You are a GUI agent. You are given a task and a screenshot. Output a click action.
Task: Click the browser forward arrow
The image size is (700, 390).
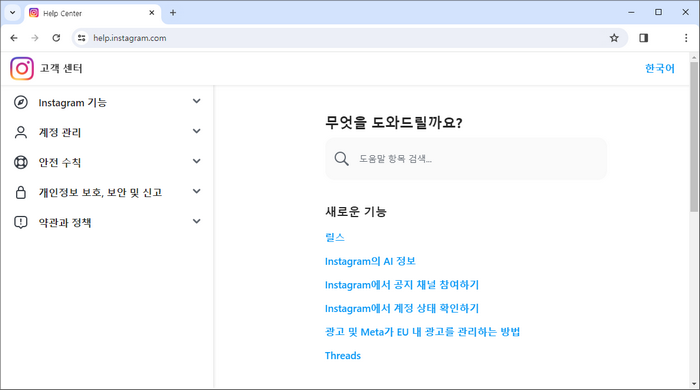[x=35, y=38]
